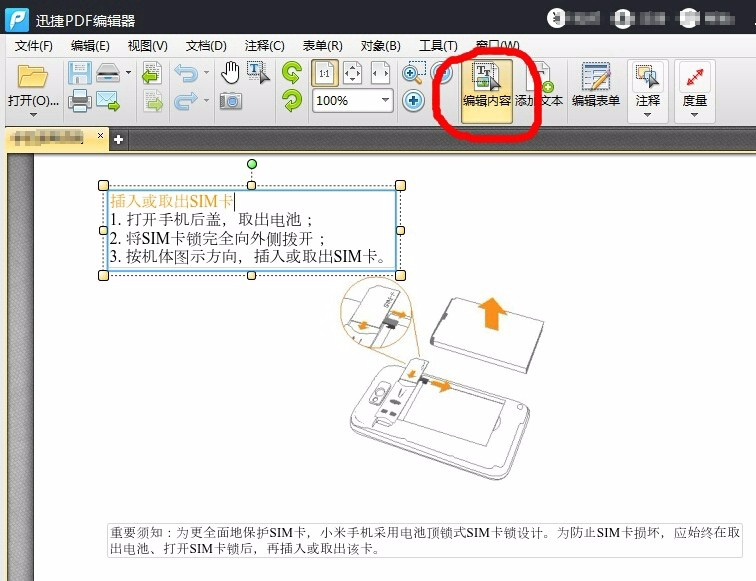The height and width of the screenshot is (581, 756).
Task: Click the app logo in title bar
Action: 17,20
